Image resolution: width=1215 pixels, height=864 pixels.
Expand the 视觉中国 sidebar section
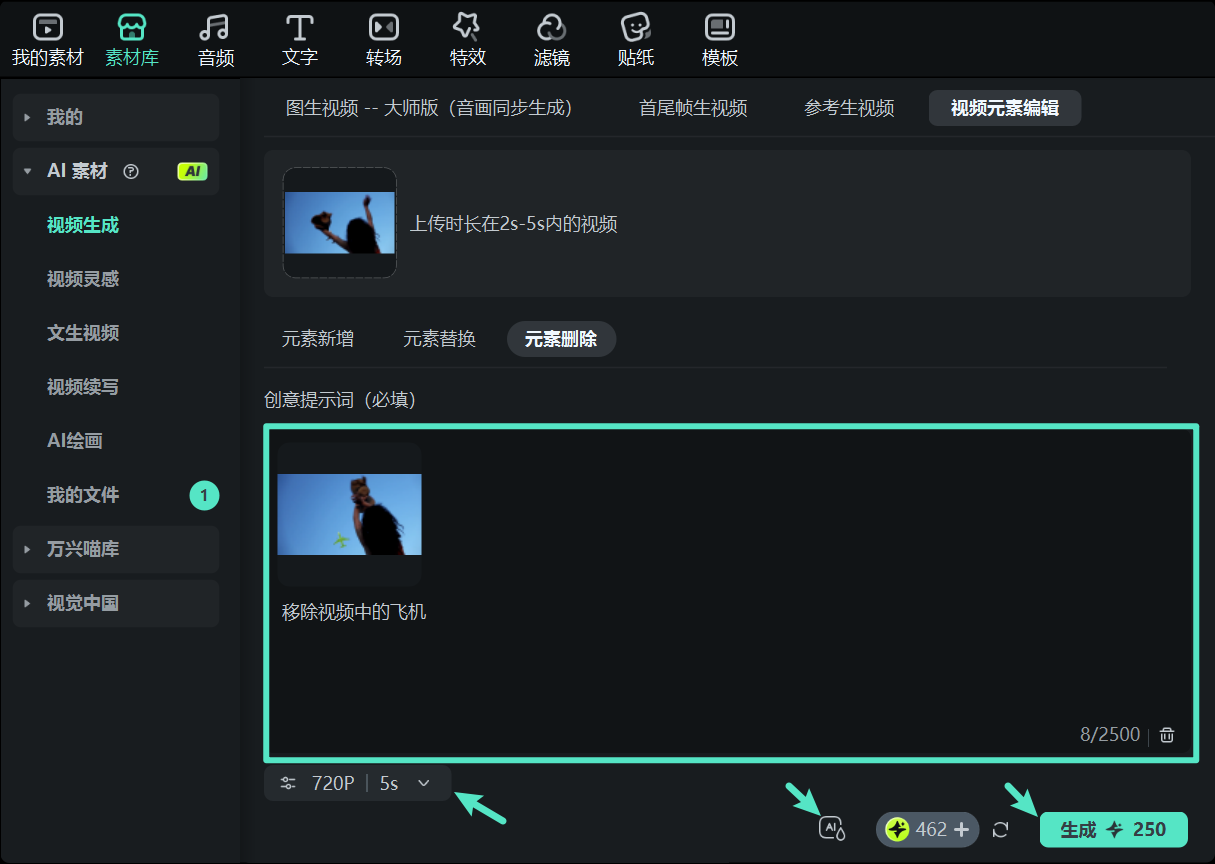click(115, 603)
